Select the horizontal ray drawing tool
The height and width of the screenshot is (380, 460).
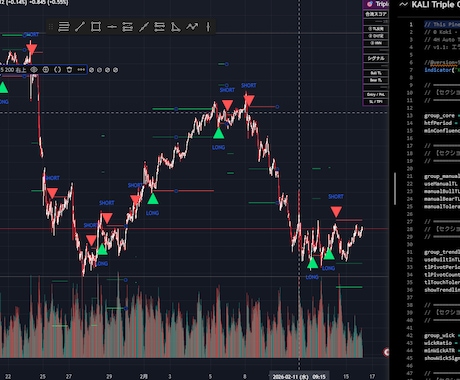pyautogui.click(x=112, y=27)
